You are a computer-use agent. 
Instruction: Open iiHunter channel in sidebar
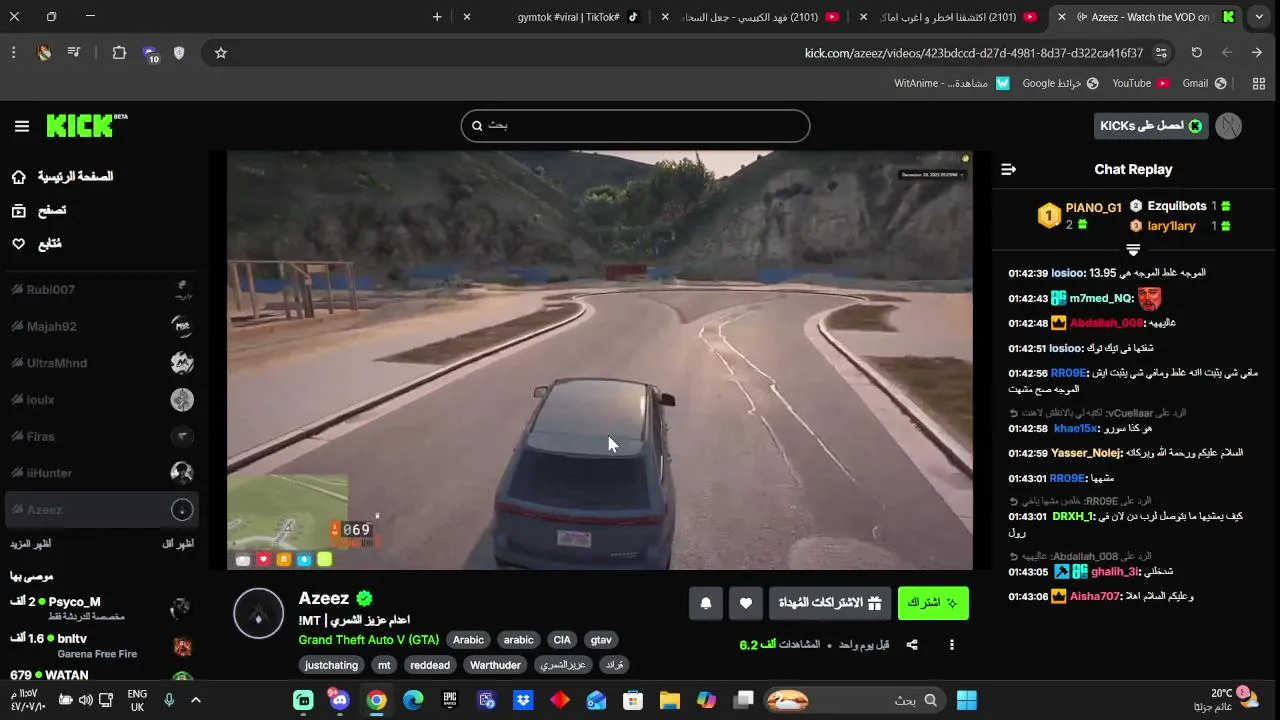(x=102, y=473)
